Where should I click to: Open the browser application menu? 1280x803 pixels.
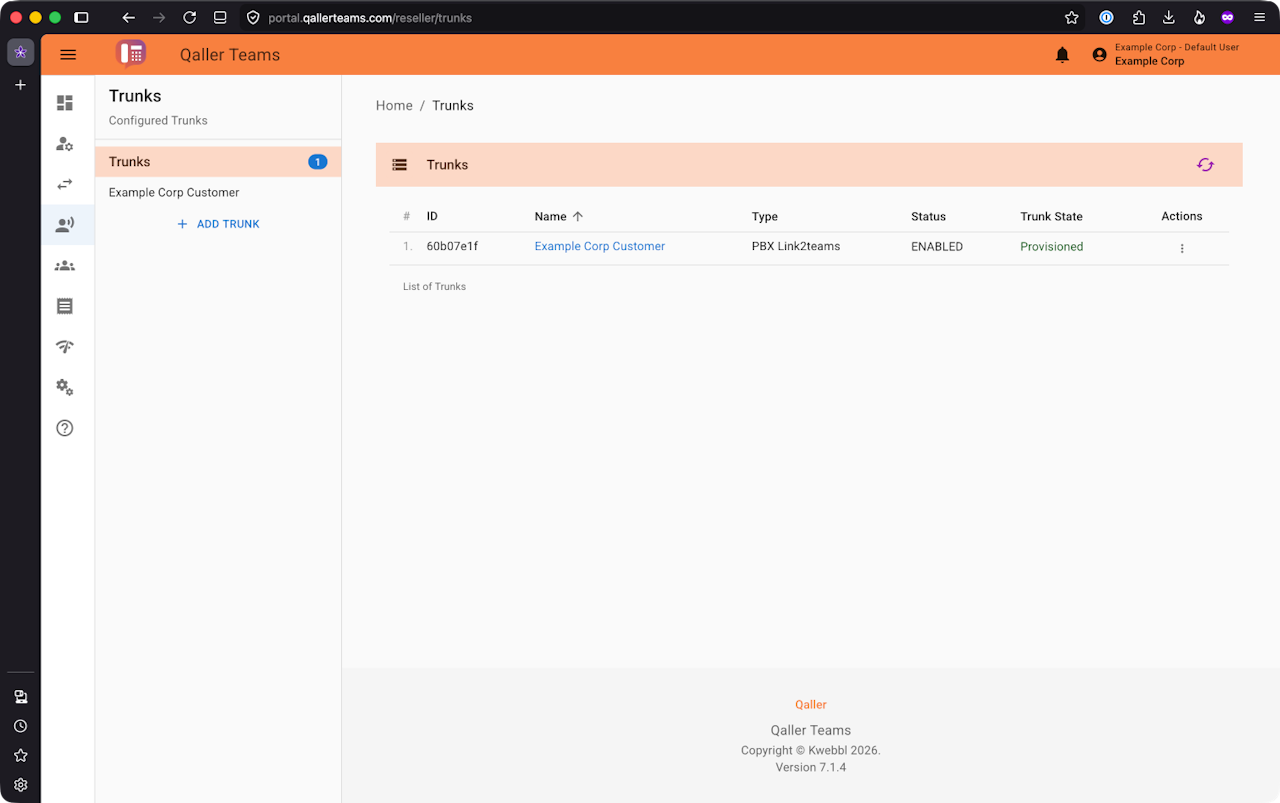[x=1260, y=18]
